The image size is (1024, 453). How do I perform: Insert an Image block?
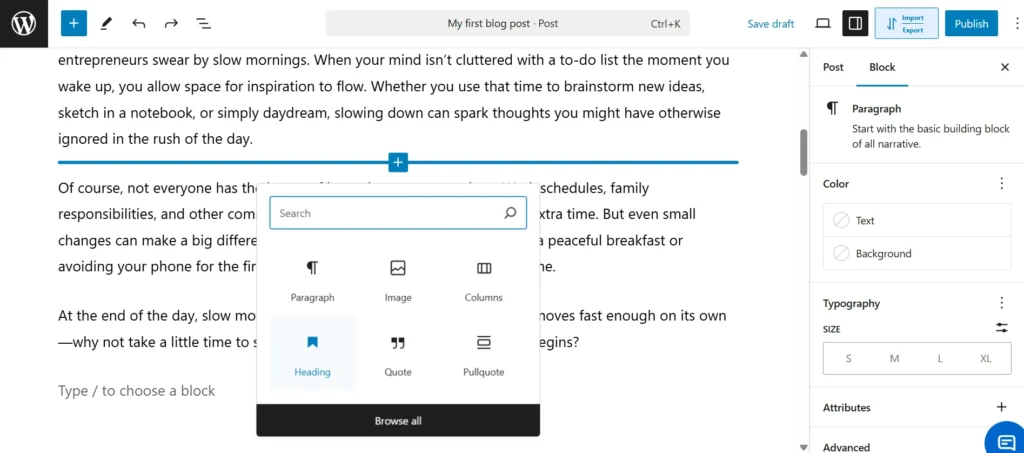click(x=398, y=280)
